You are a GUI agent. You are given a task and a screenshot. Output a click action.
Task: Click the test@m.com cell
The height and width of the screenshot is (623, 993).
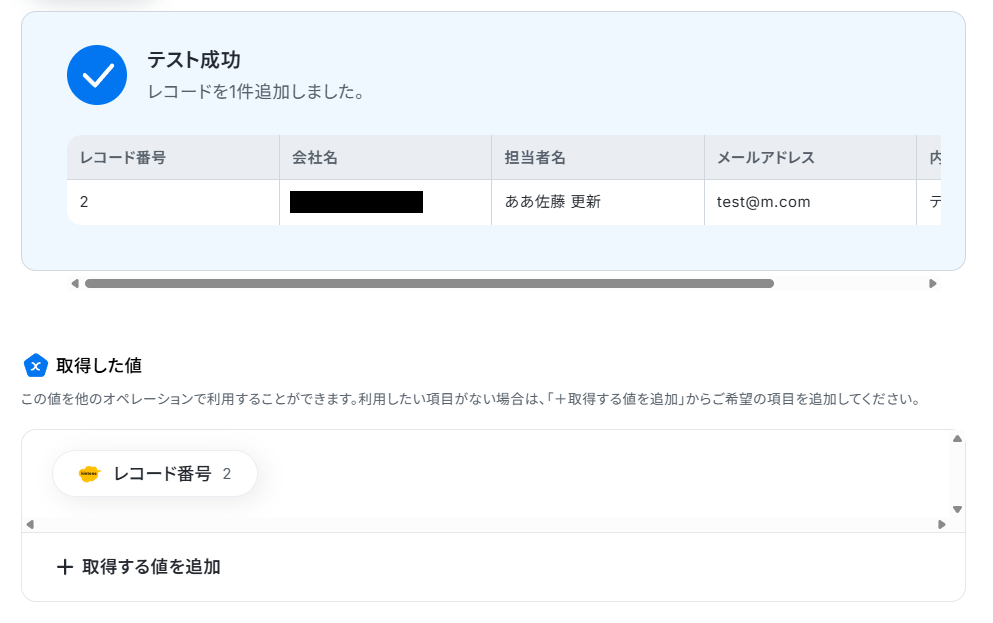pos(811,202)
